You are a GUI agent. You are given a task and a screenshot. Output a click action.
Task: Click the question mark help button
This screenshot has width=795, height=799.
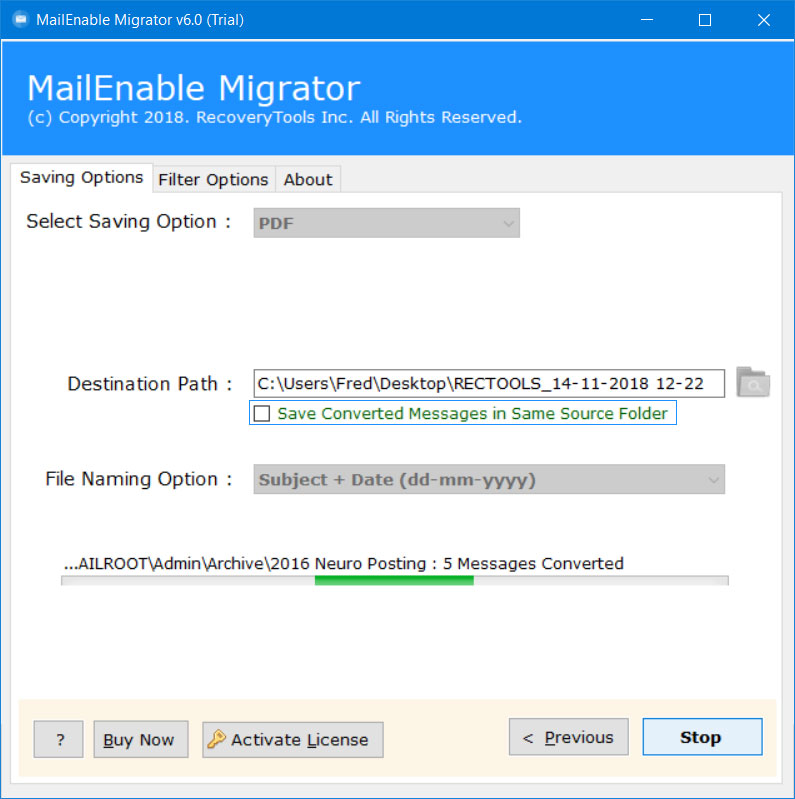tap(59, 739)
